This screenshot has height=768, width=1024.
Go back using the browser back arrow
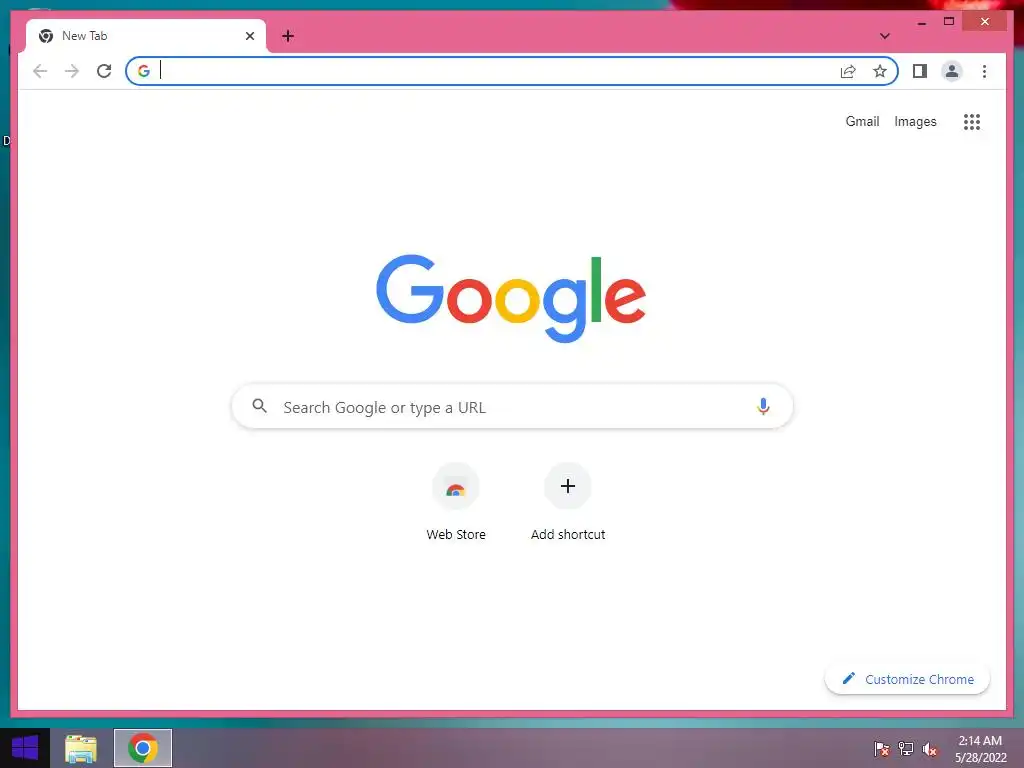point(40,71)
